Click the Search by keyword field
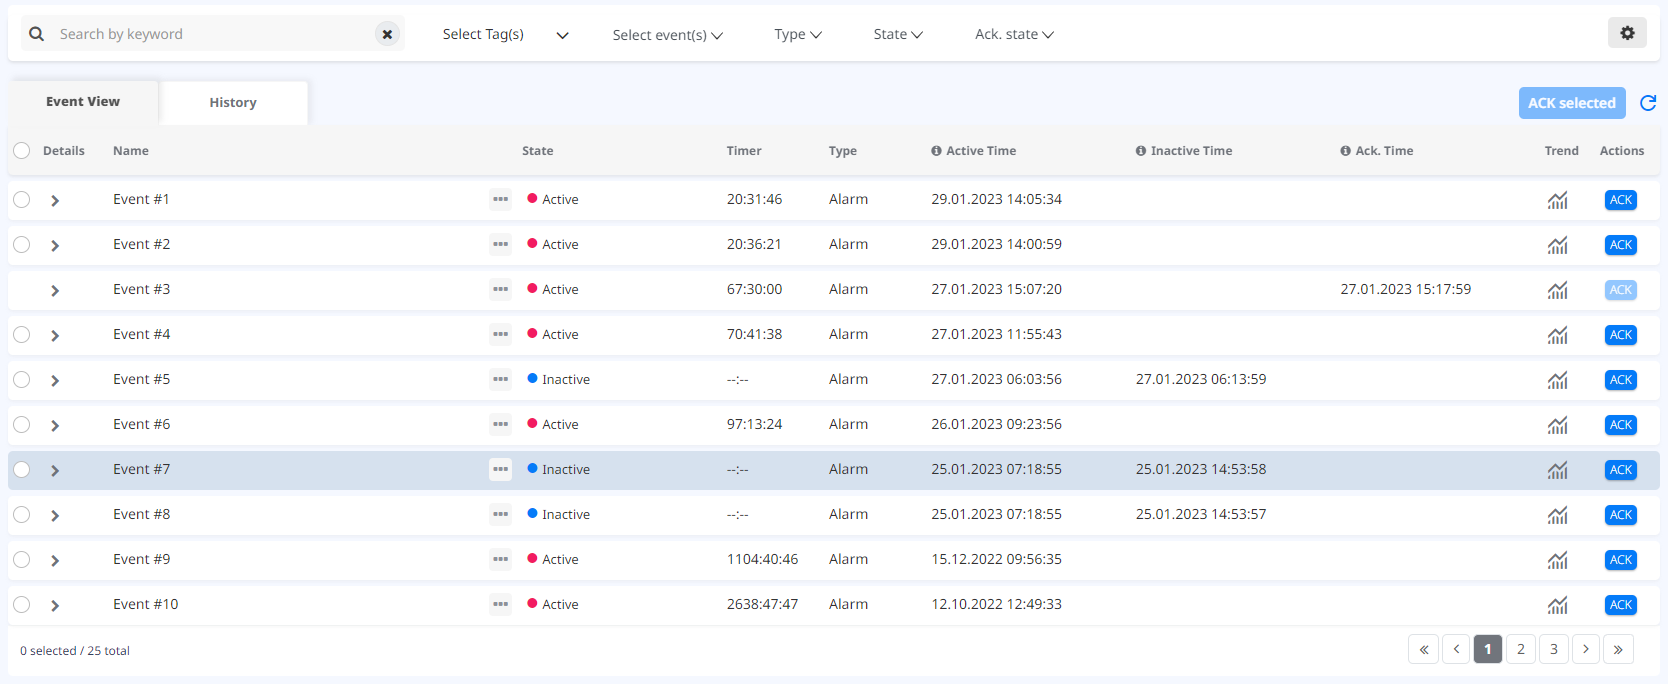Screen dimensions: 1668x684 click(x=210, y=34)
